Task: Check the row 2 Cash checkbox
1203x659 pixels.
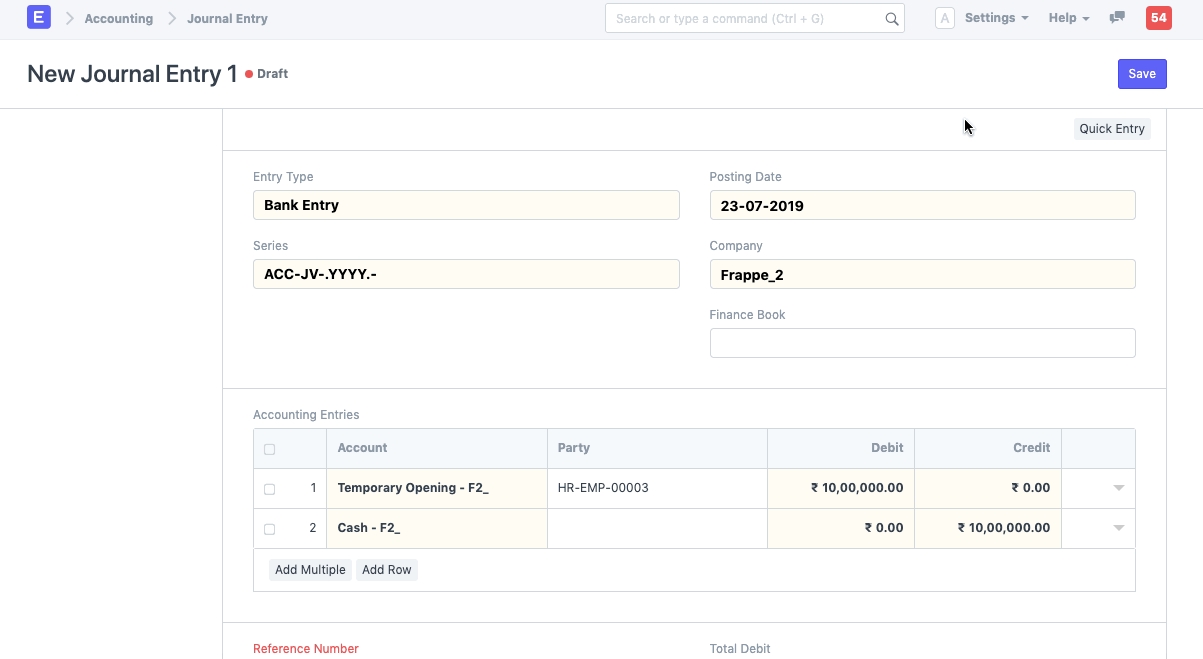Action: 269,529
